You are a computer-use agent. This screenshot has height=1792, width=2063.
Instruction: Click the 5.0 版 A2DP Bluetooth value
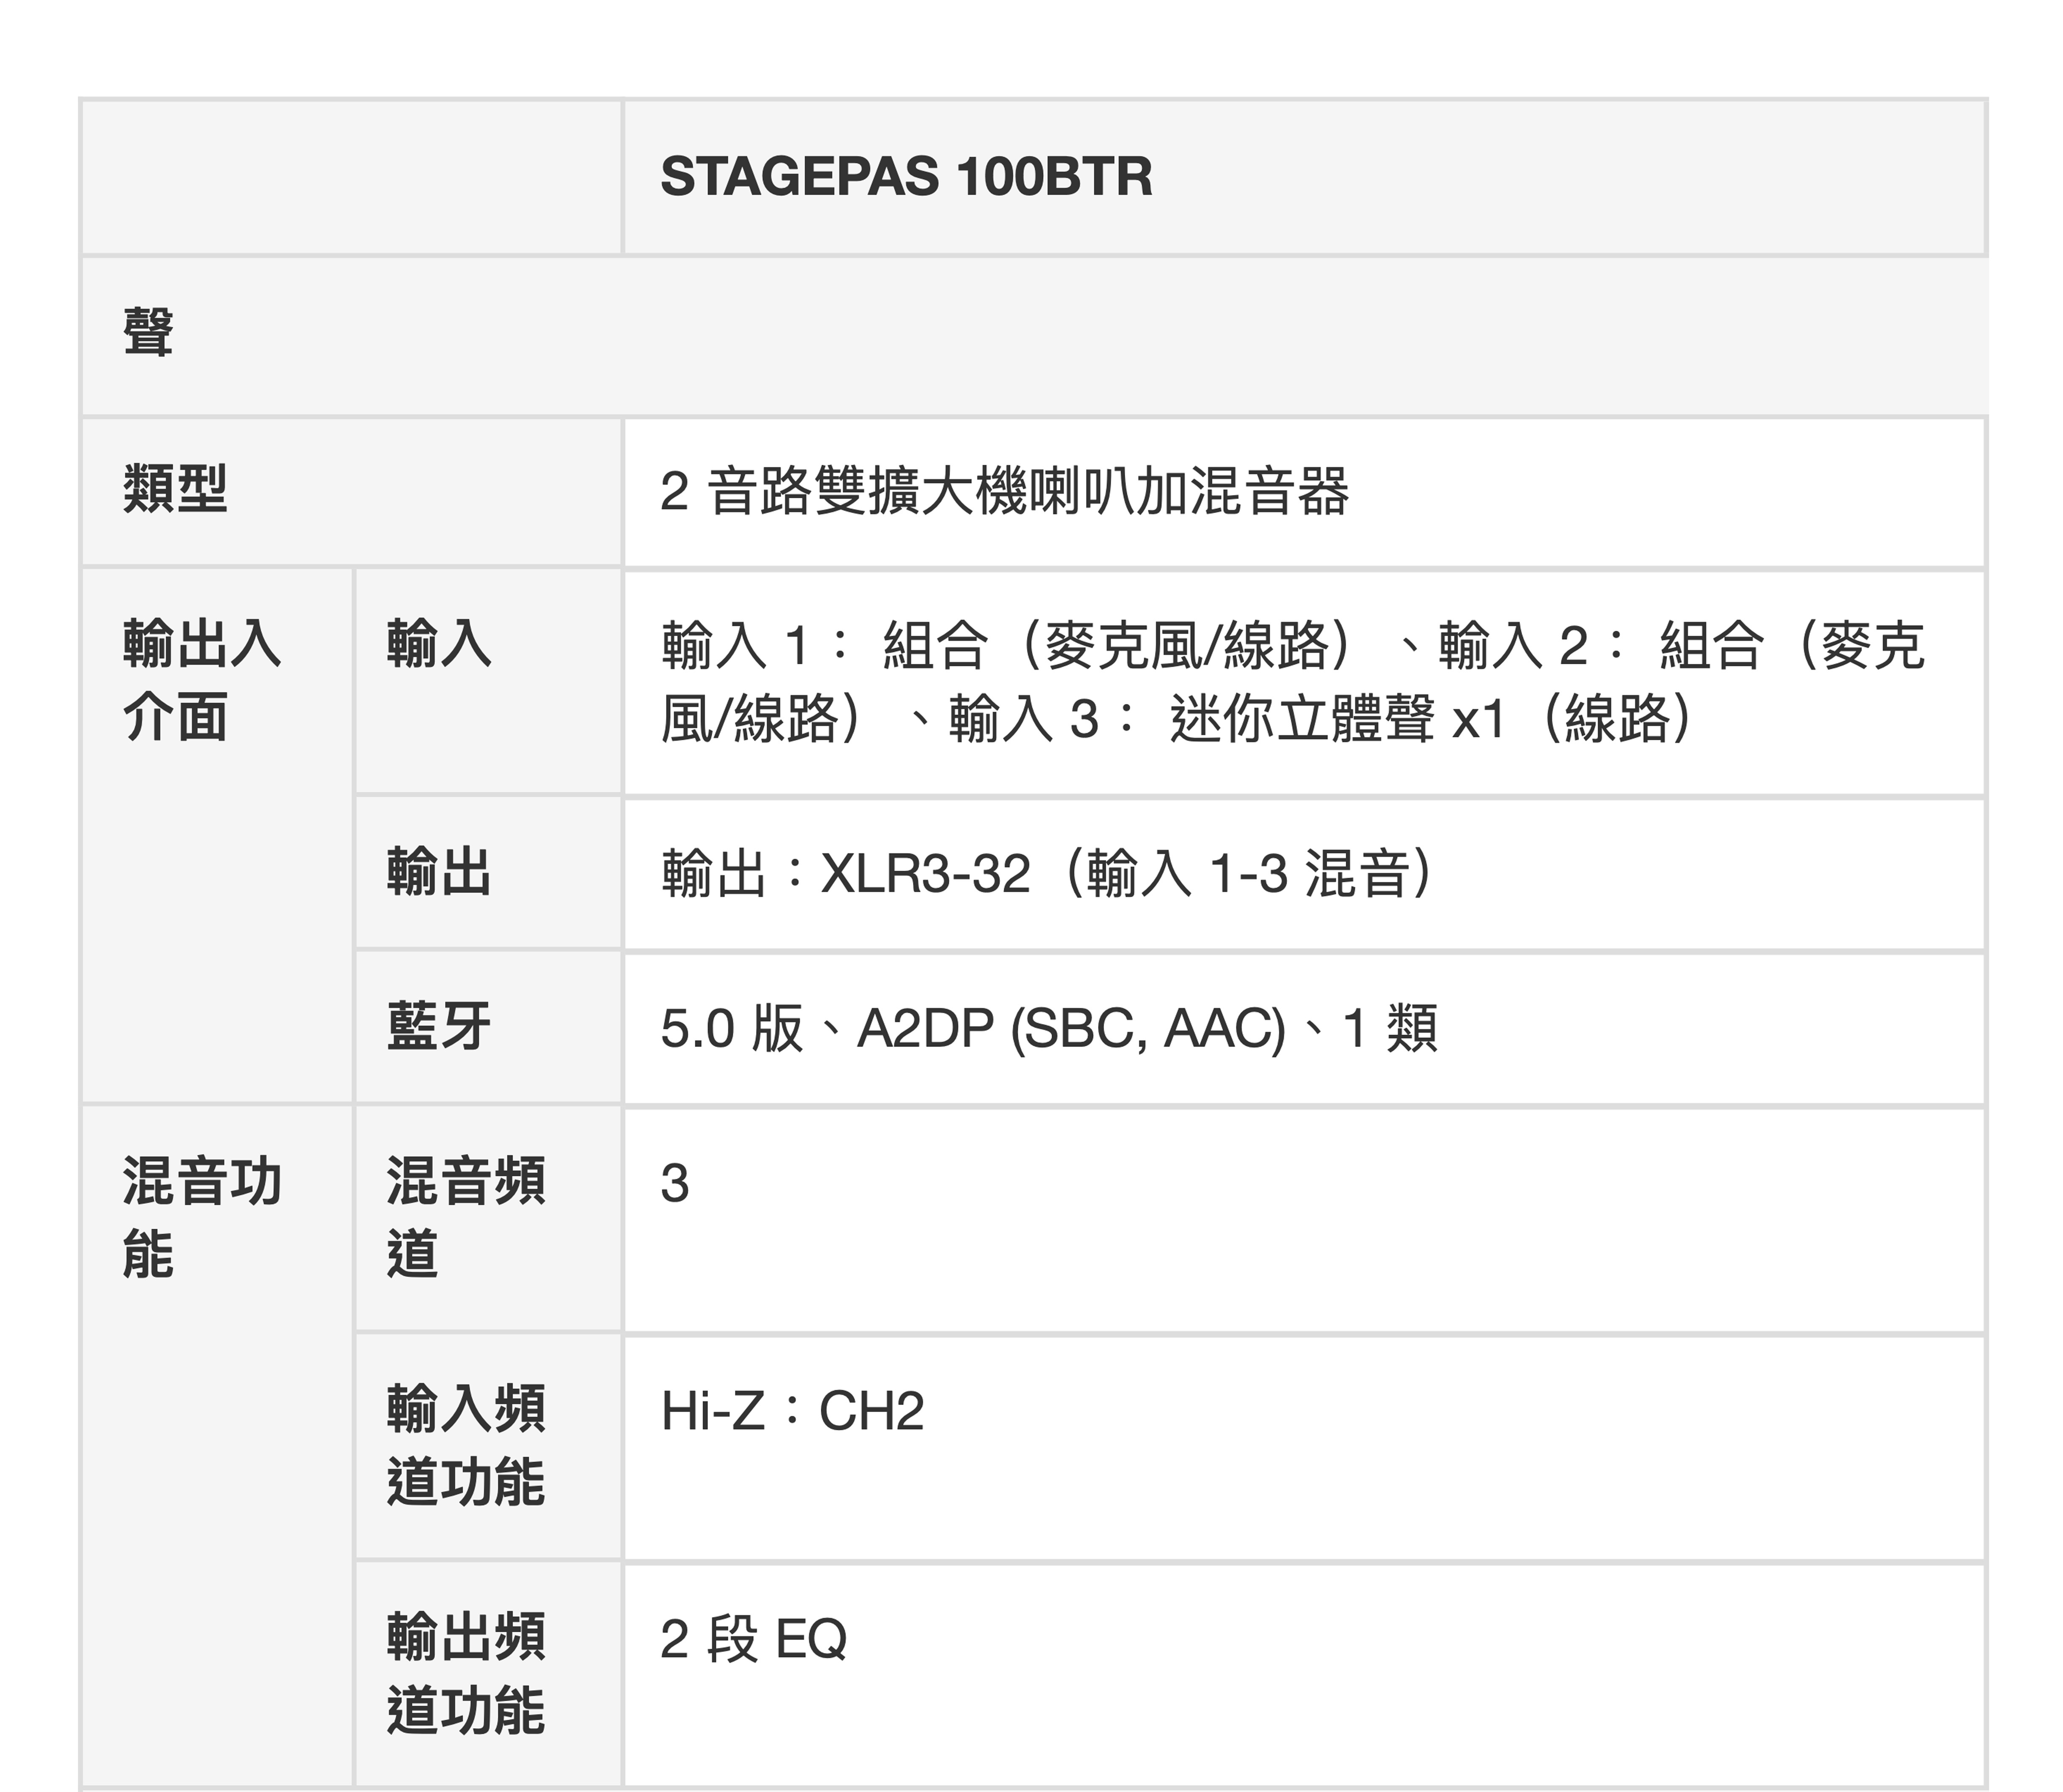[1048, 1028]
